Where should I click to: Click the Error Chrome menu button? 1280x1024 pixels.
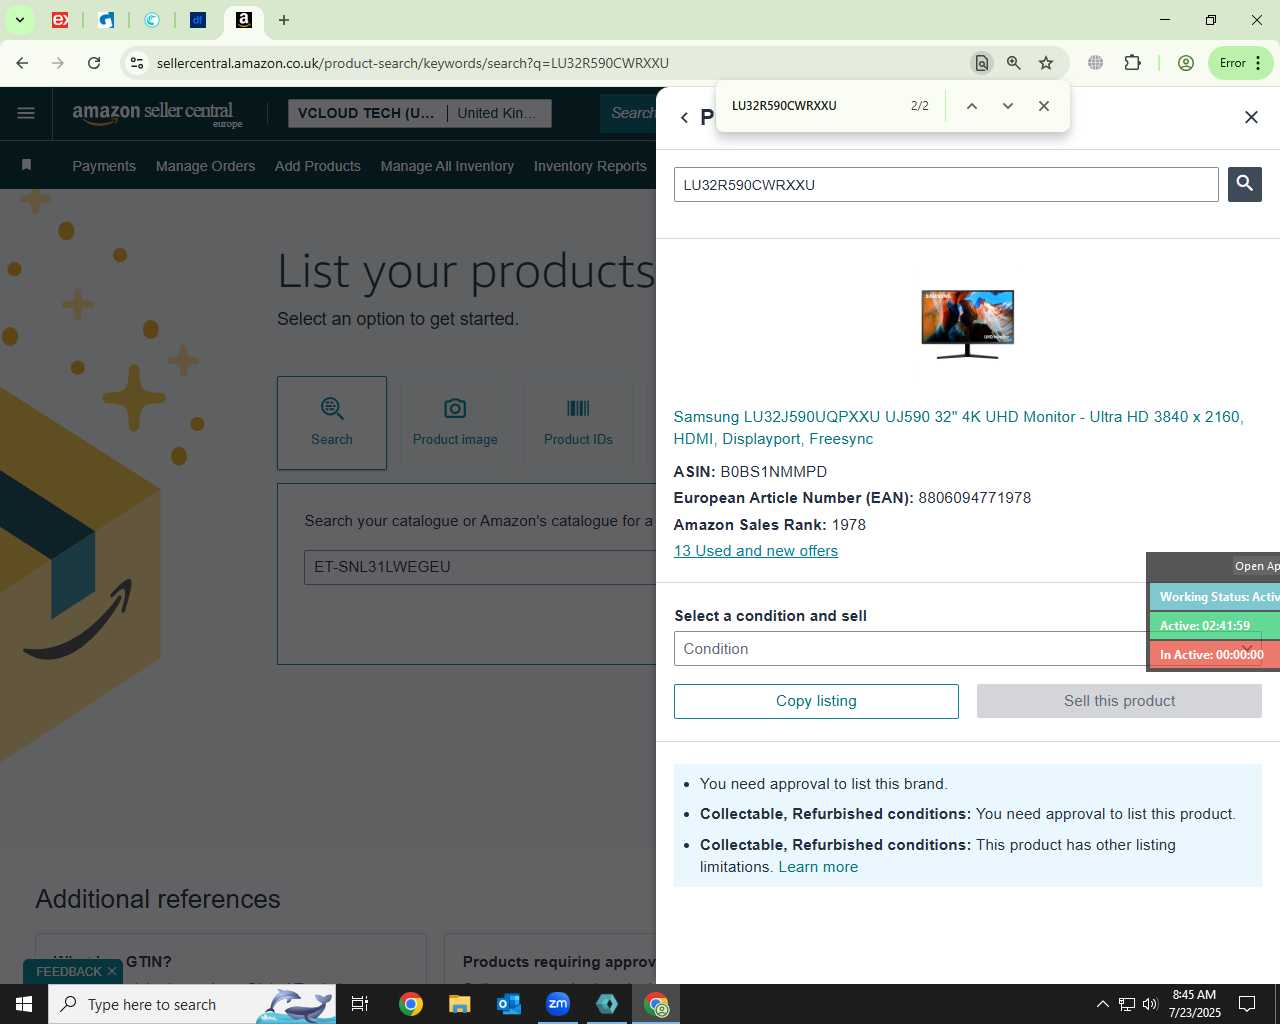click(x=1241, y=63)
